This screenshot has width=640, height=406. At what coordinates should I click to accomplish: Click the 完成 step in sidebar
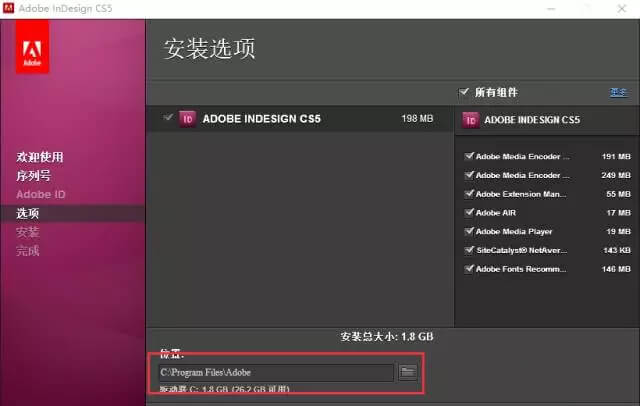[x=28, y=251]
